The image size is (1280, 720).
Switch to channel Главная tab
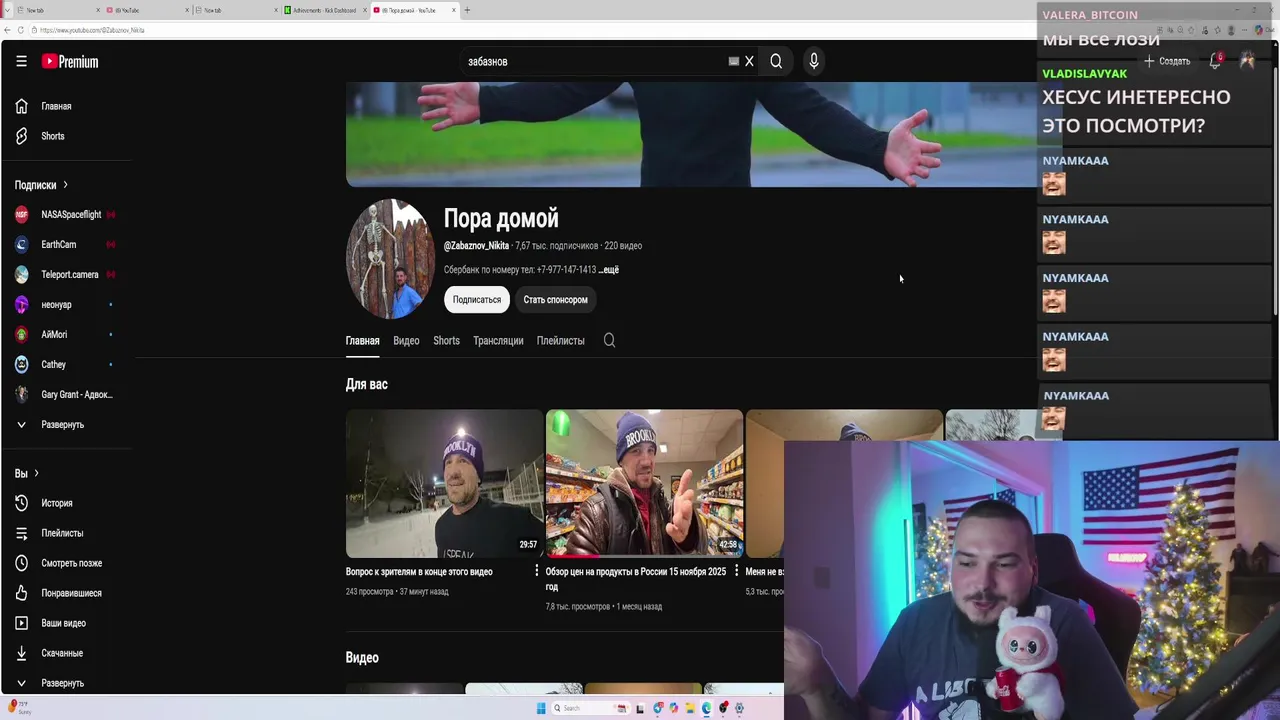pos(362,341)
